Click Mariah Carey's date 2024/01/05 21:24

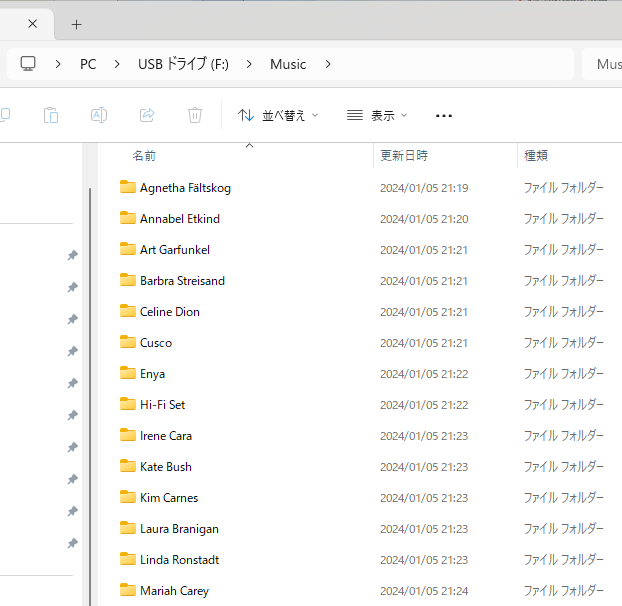point(424,591)
